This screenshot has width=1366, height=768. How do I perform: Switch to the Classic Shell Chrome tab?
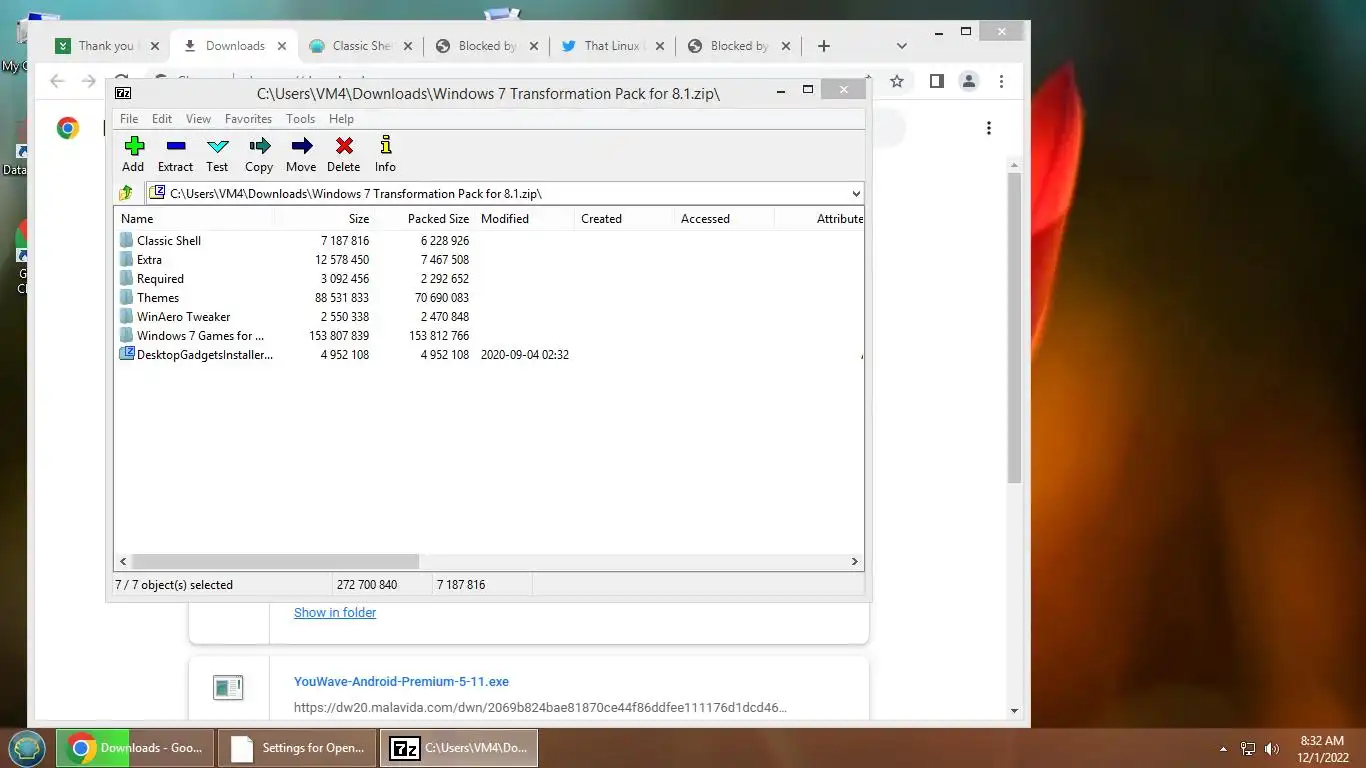click(362, 46)
